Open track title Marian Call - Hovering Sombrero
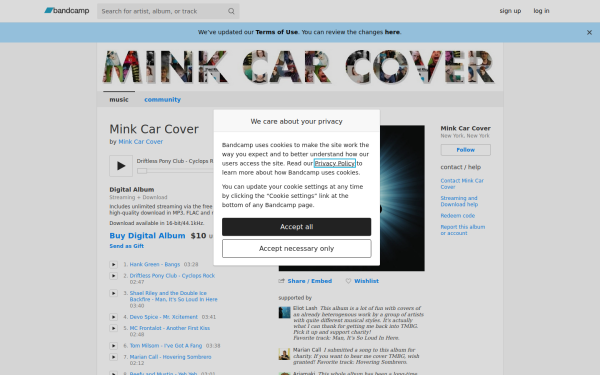Screen dimensions: 600x375 pos(170,357)
